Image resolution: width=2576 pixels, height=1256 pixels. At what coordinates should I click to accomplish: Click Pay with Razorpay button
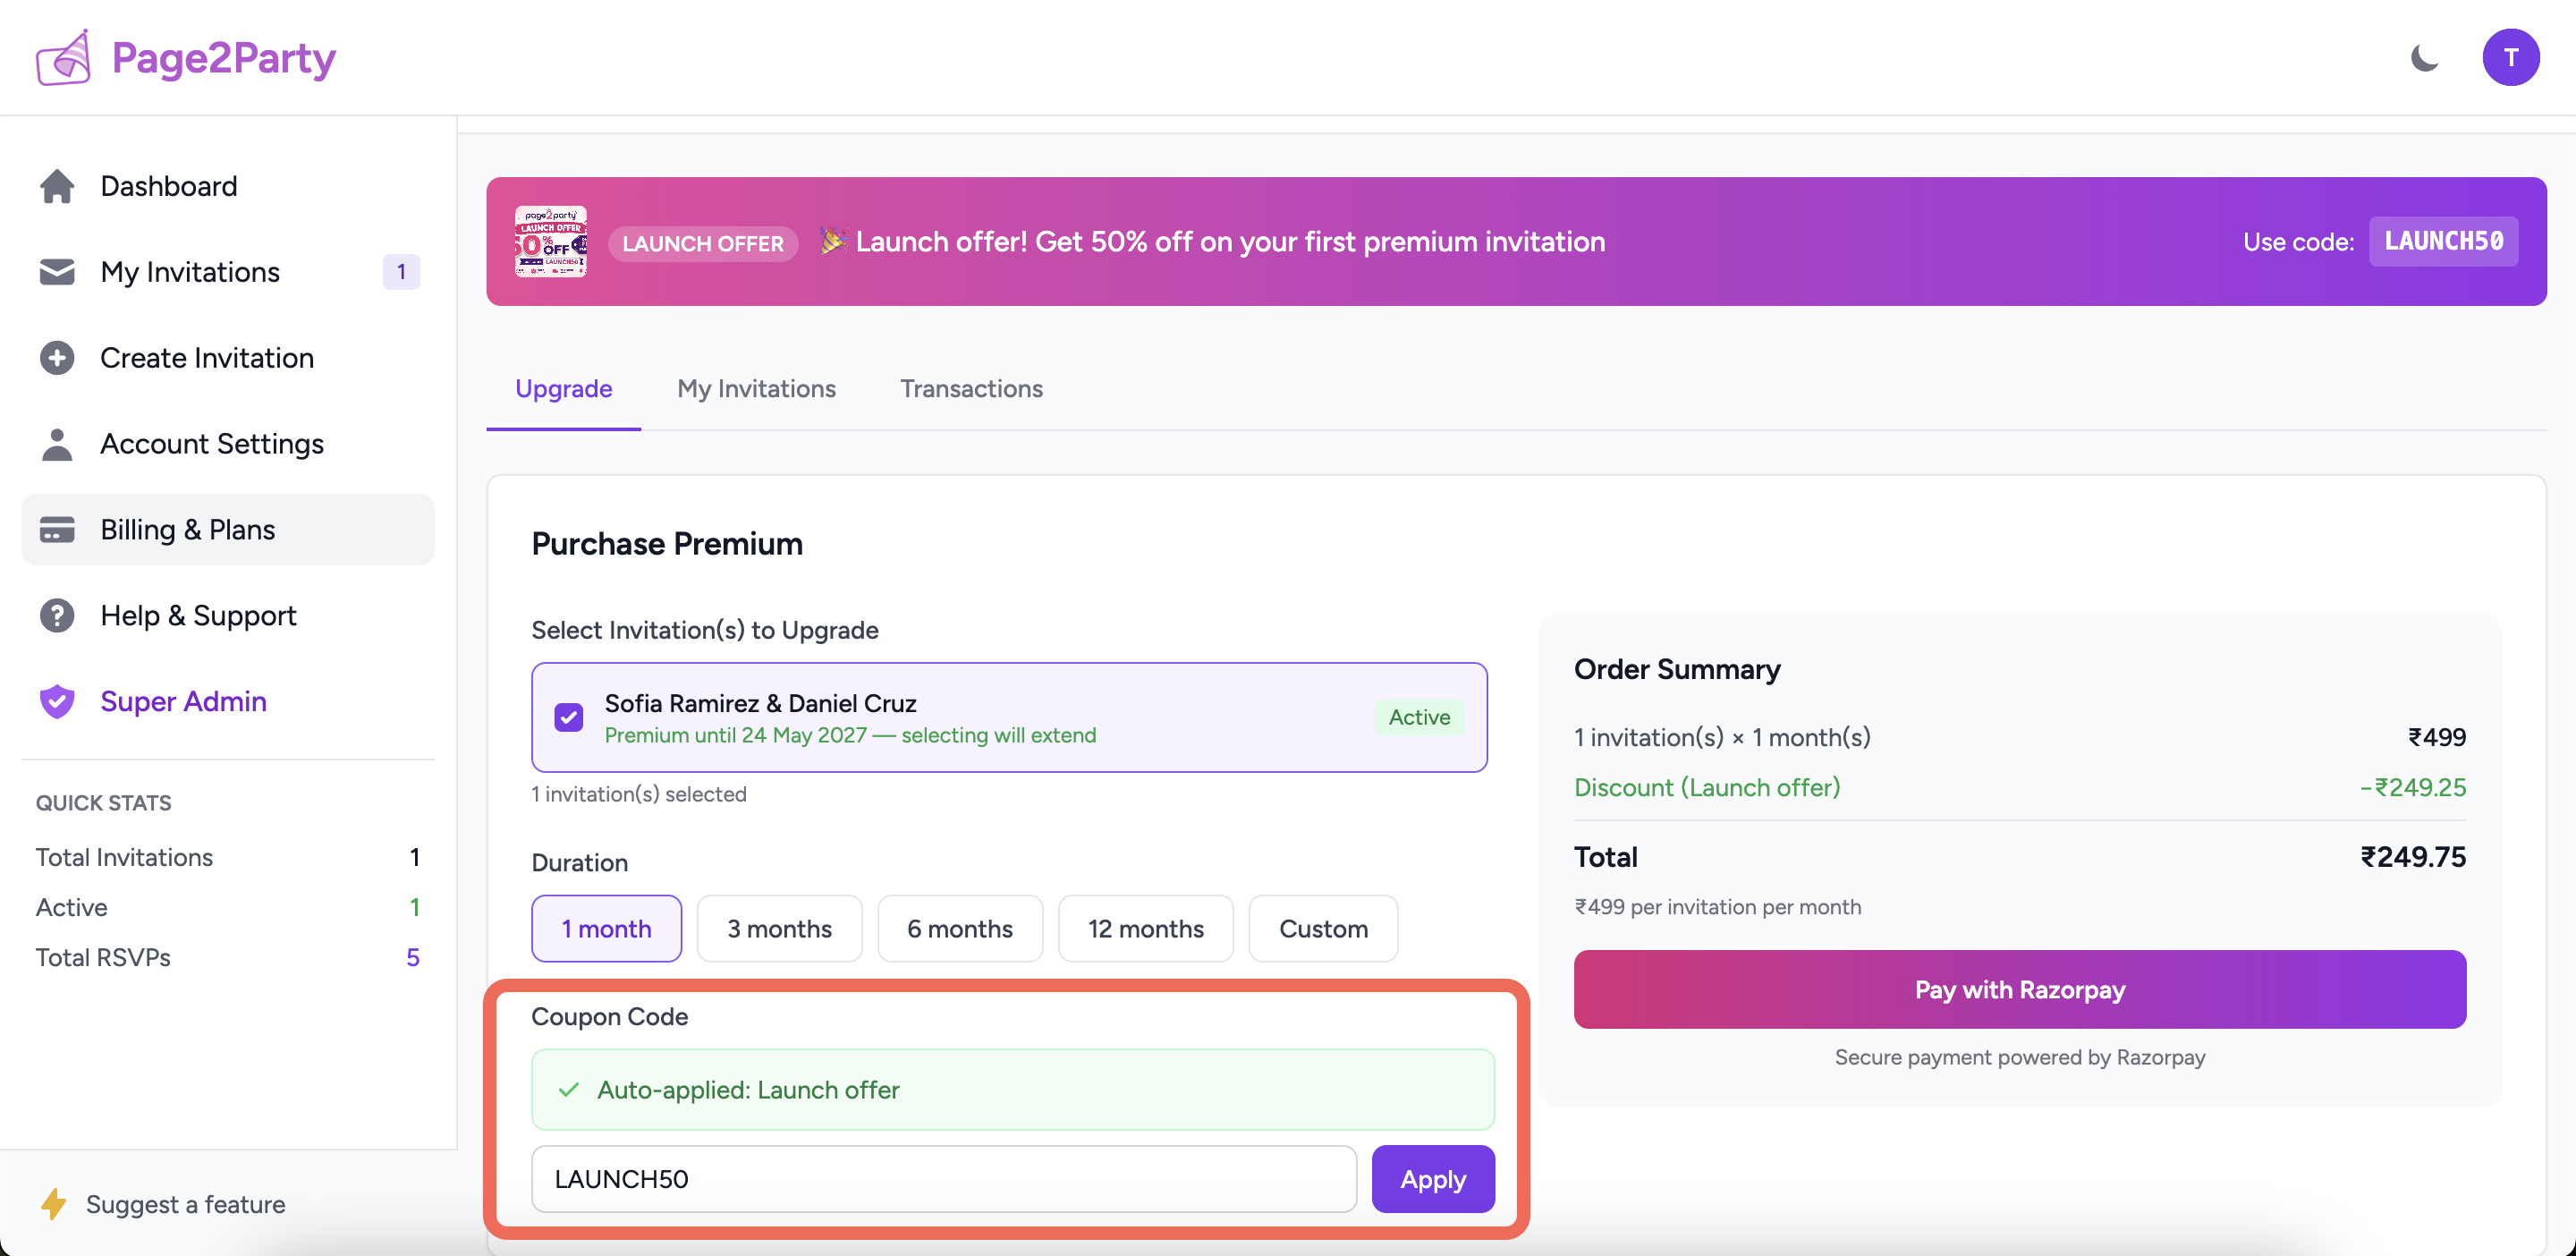click(2020, 990)
